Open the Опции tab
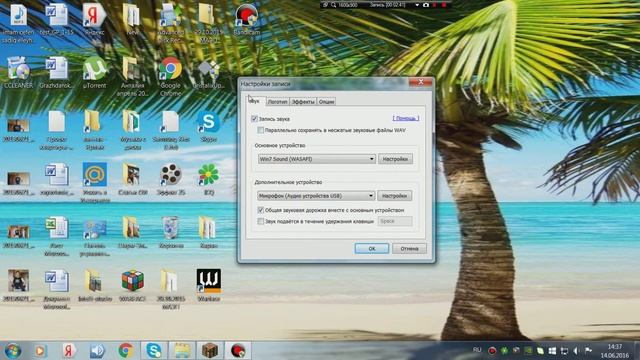This screenshot has width=640, height=360. tap(326, 102)
